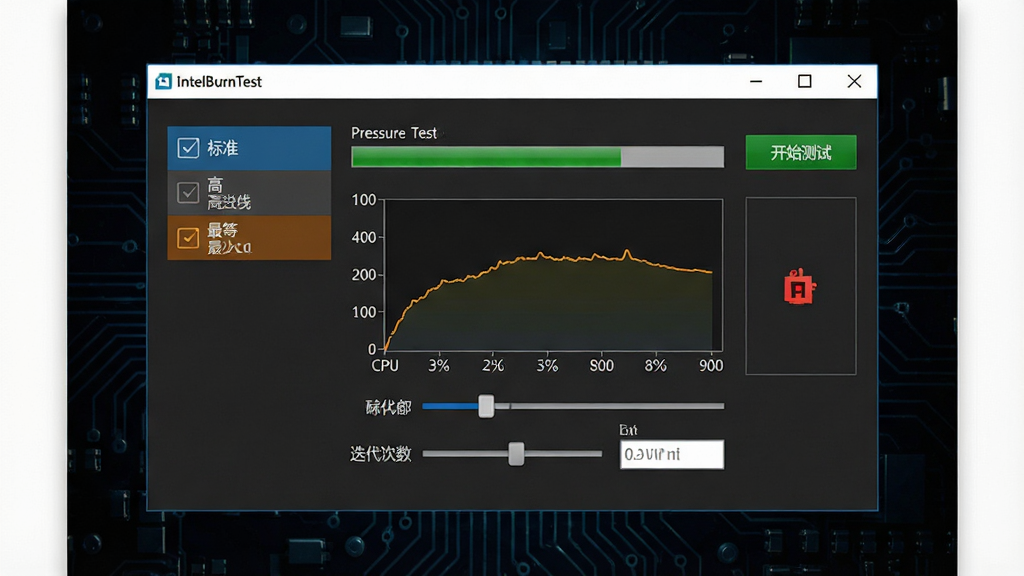This screenshot has height=576, width=1024.
Task: Click the 迭代次数 slider handle
Action: (x=516, y=454)
